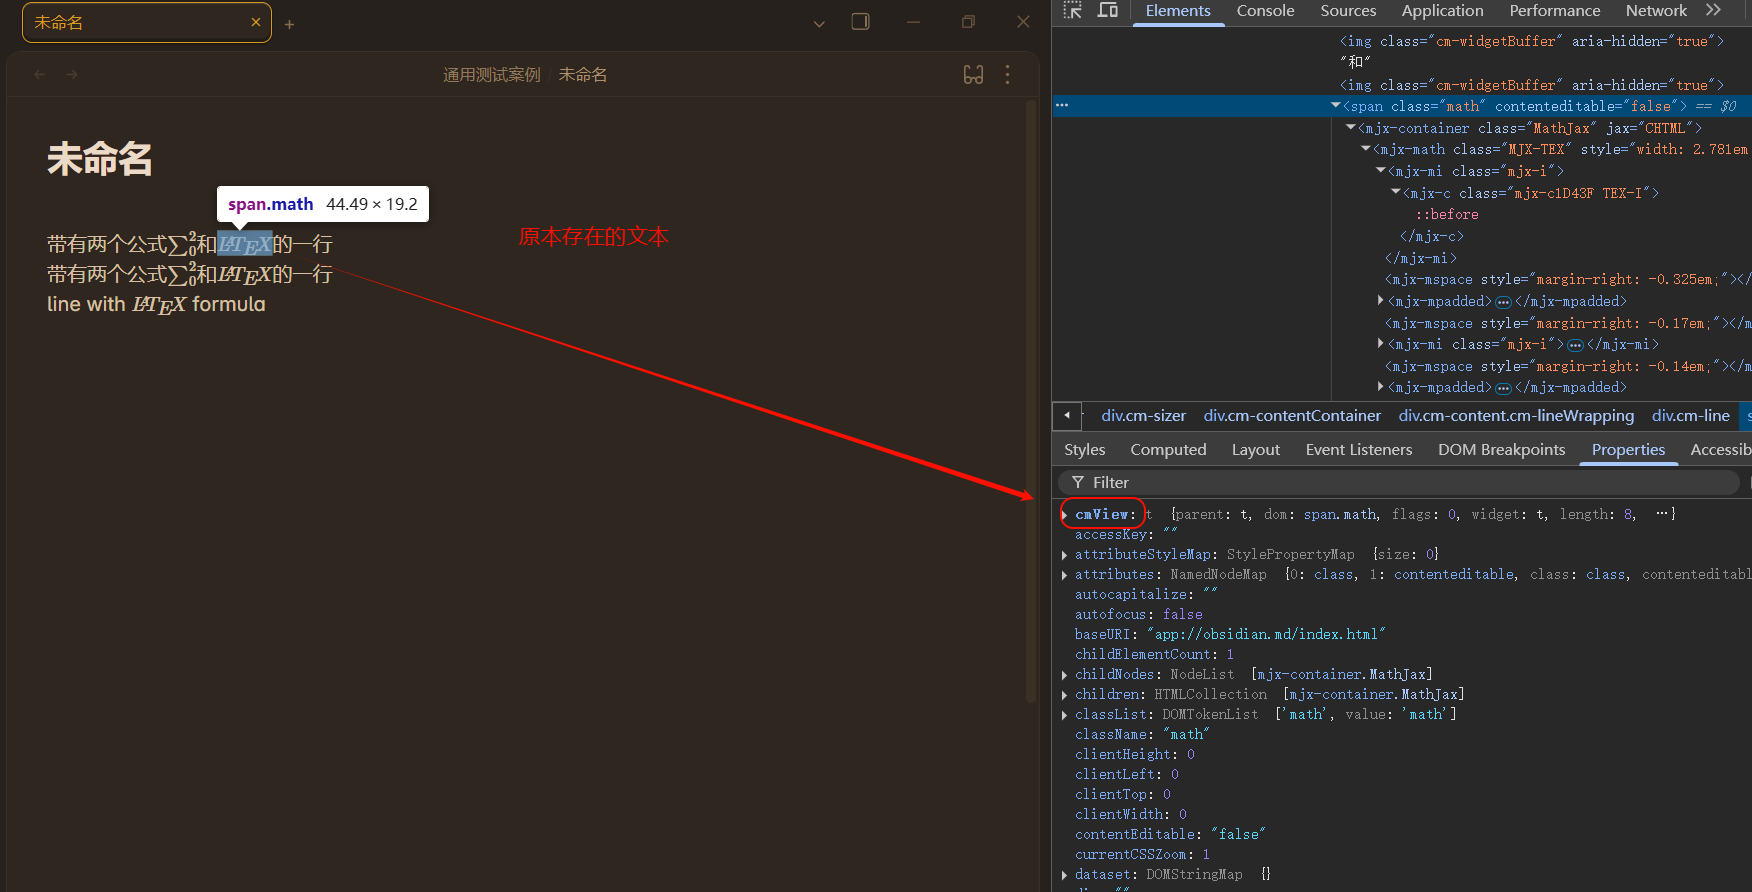Switch to reading view book icon
The width and height of the screenshot is (1752, 892).
pos(973,75)
